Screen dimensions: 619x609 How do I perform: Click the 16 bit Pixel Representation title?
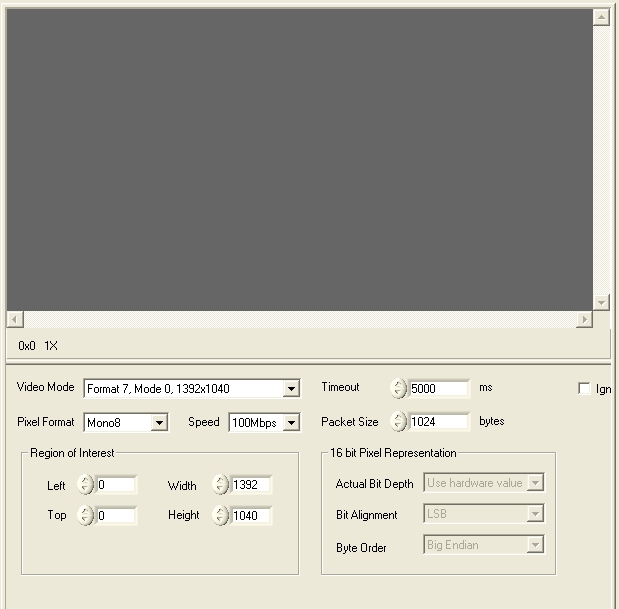(x=393, y=453)
